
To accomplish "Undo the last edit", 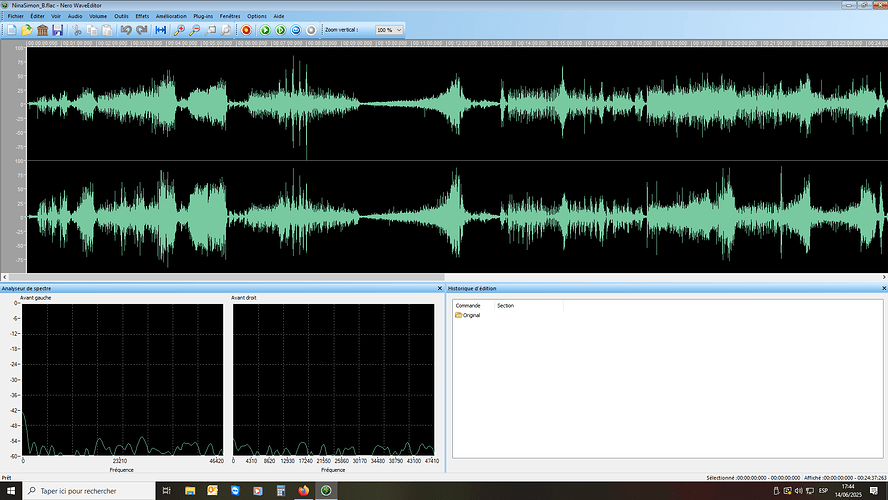I will point(126,30).
